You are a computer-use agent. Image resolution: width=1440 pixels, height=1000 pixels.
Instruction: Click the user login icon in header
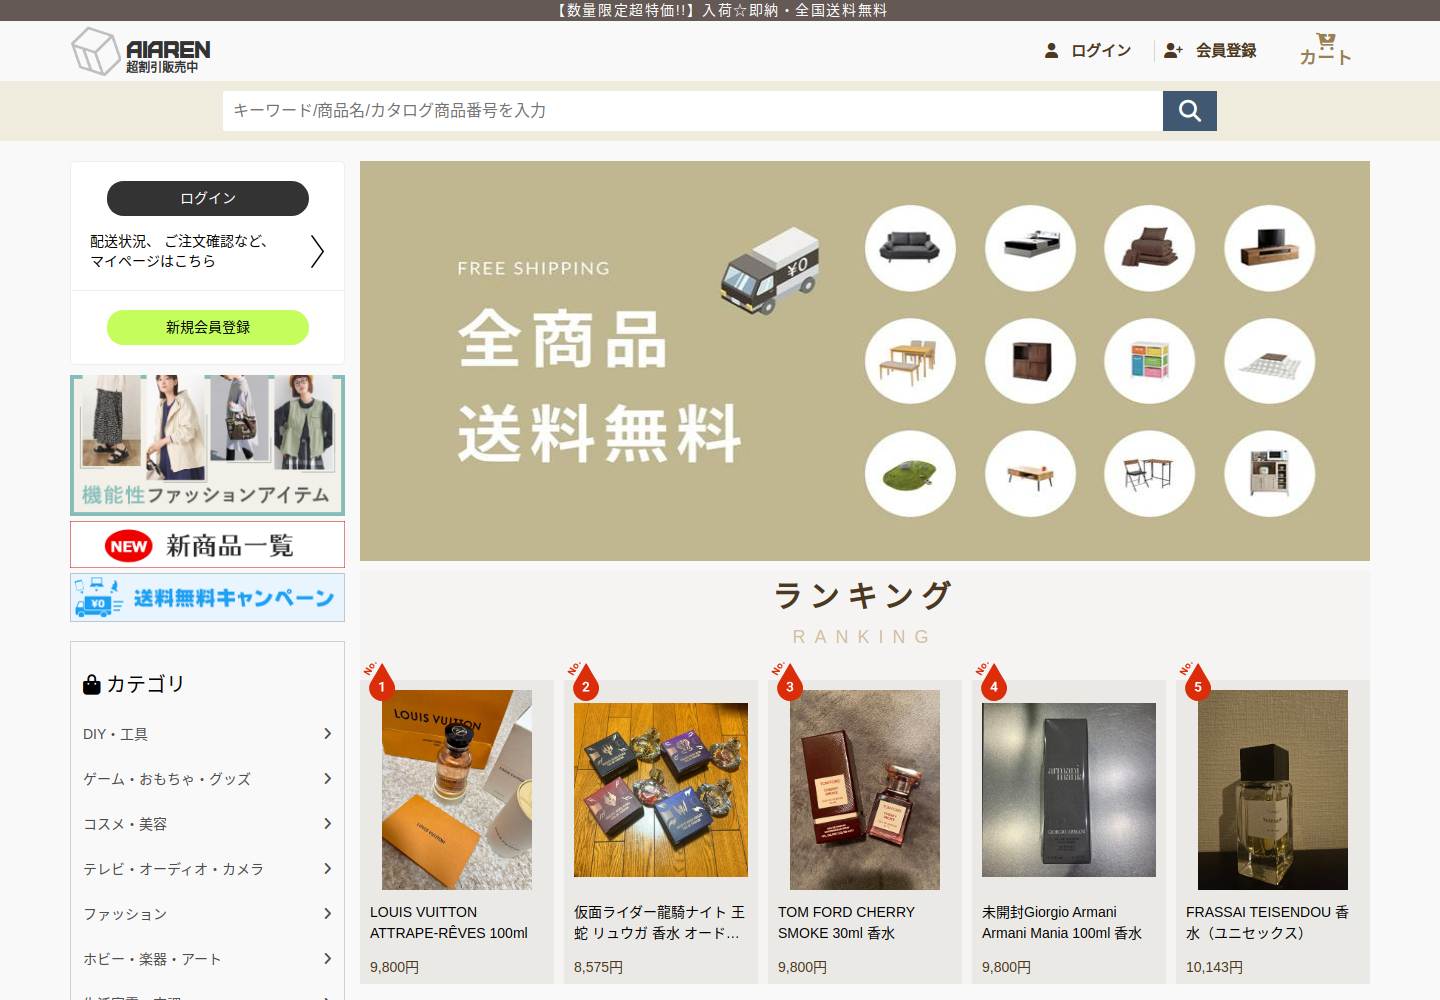tap(1051, 50)
